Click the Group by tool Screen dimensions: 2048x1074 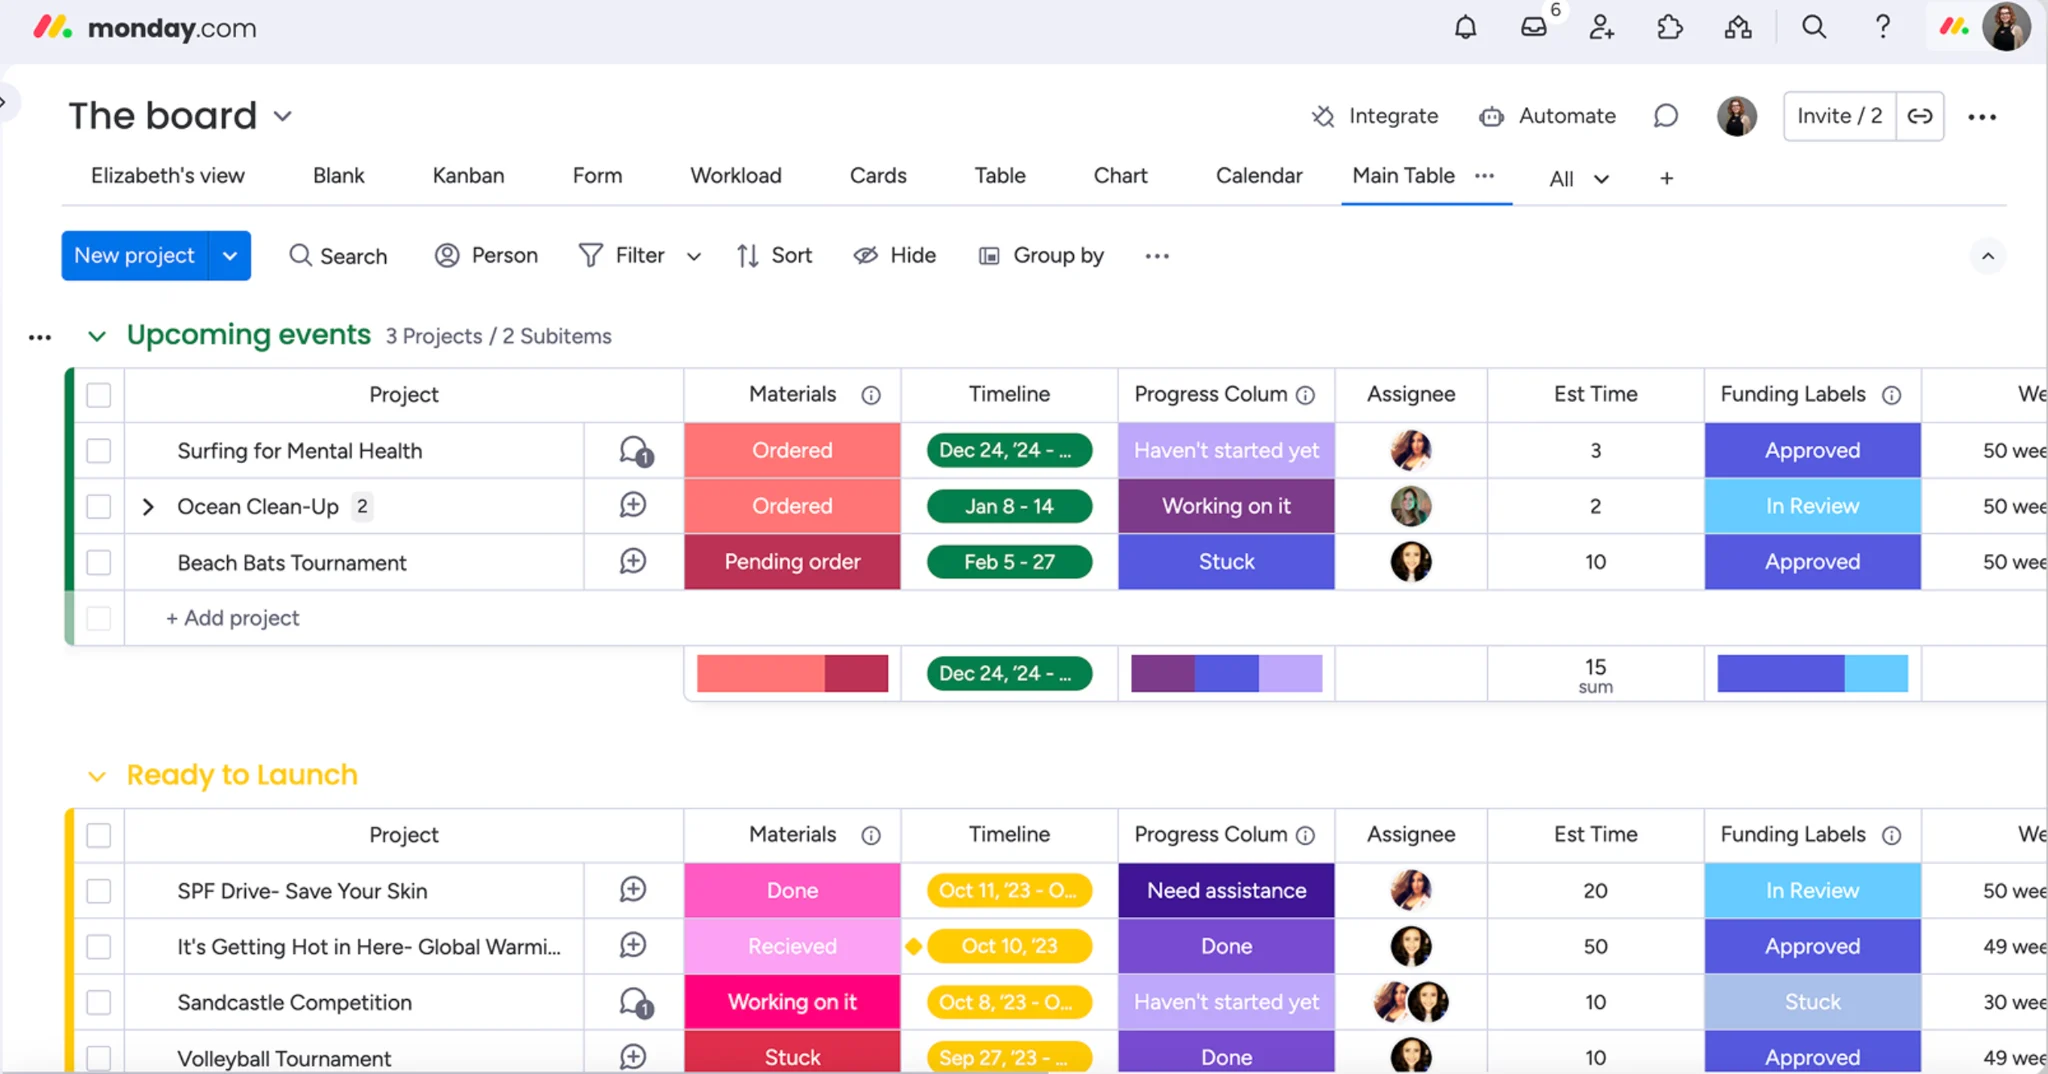pos(1041,256)
